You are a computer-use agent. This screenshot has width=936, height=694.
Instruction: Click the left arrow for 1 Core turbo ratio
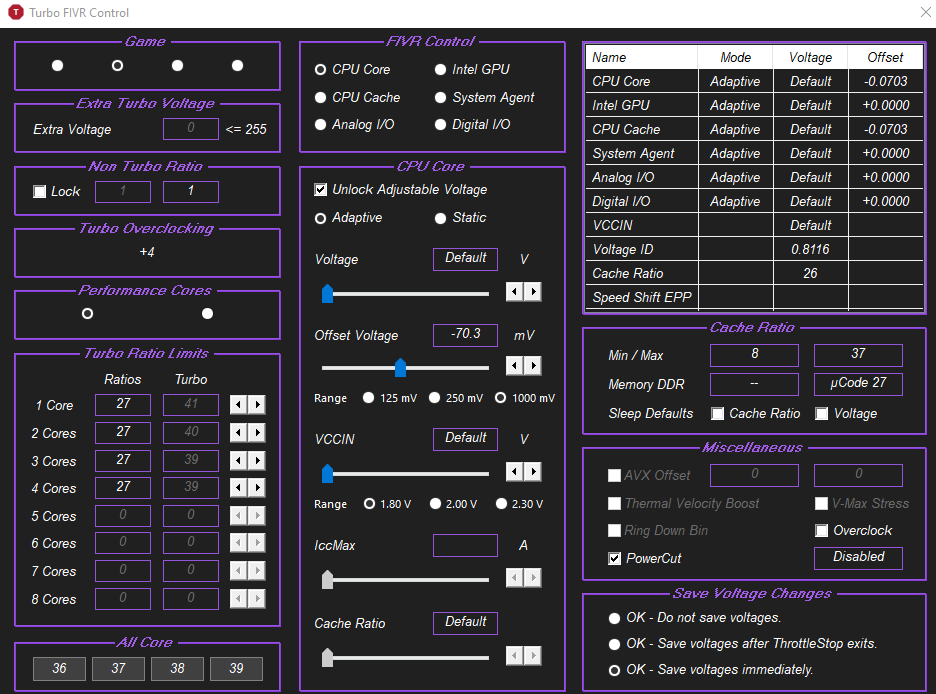(x=238, y=405)
